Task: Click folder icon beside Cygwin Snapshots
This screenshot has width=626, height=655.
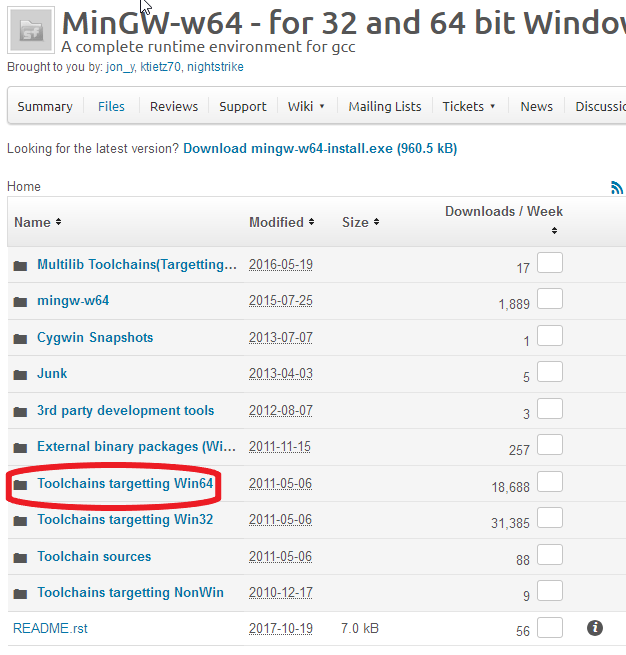Action: (x=20, y=338)
